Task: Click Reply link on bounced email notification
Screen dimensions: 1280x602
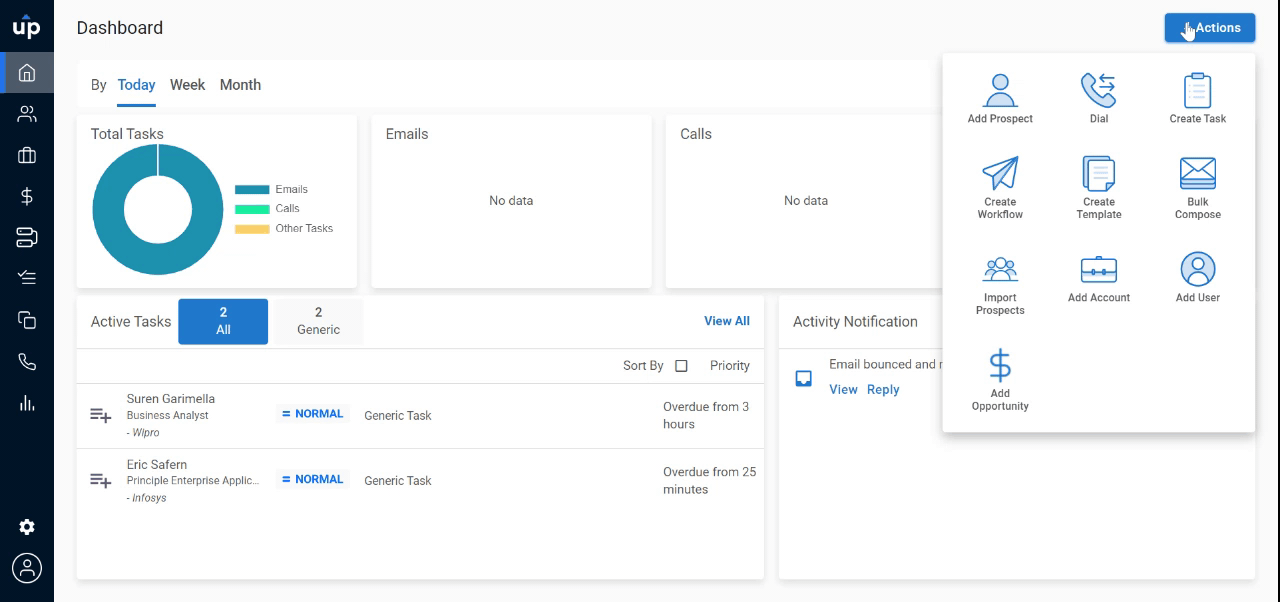Action: tap(883, 390)
